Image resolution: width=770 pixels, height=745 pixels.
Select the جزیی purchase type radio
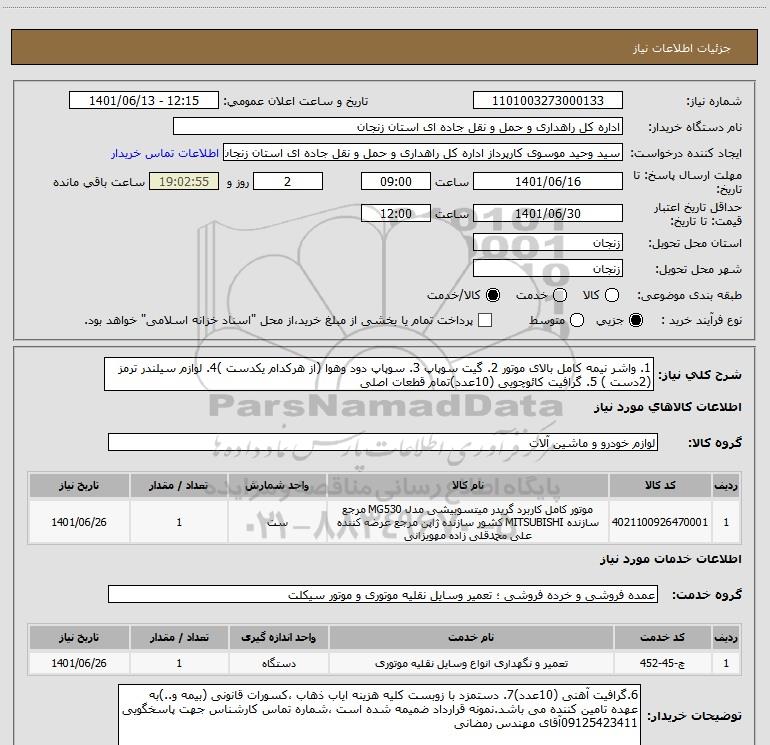636,320
